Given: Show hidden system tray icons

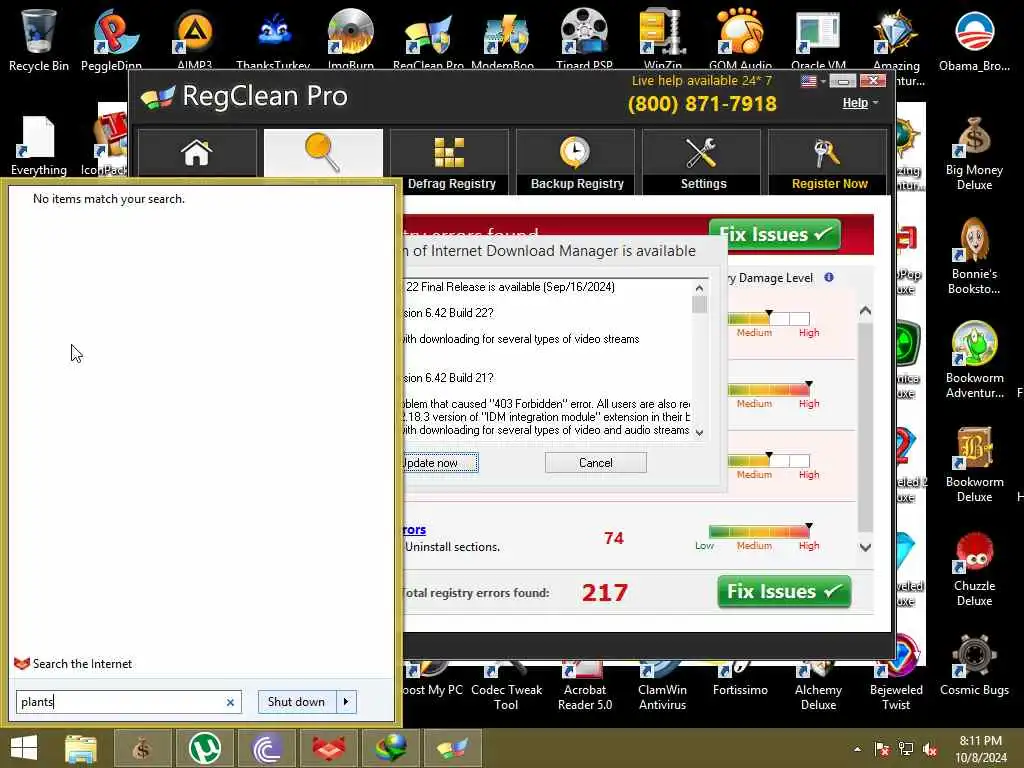Looking at the screenshot, I should (857, 749).
